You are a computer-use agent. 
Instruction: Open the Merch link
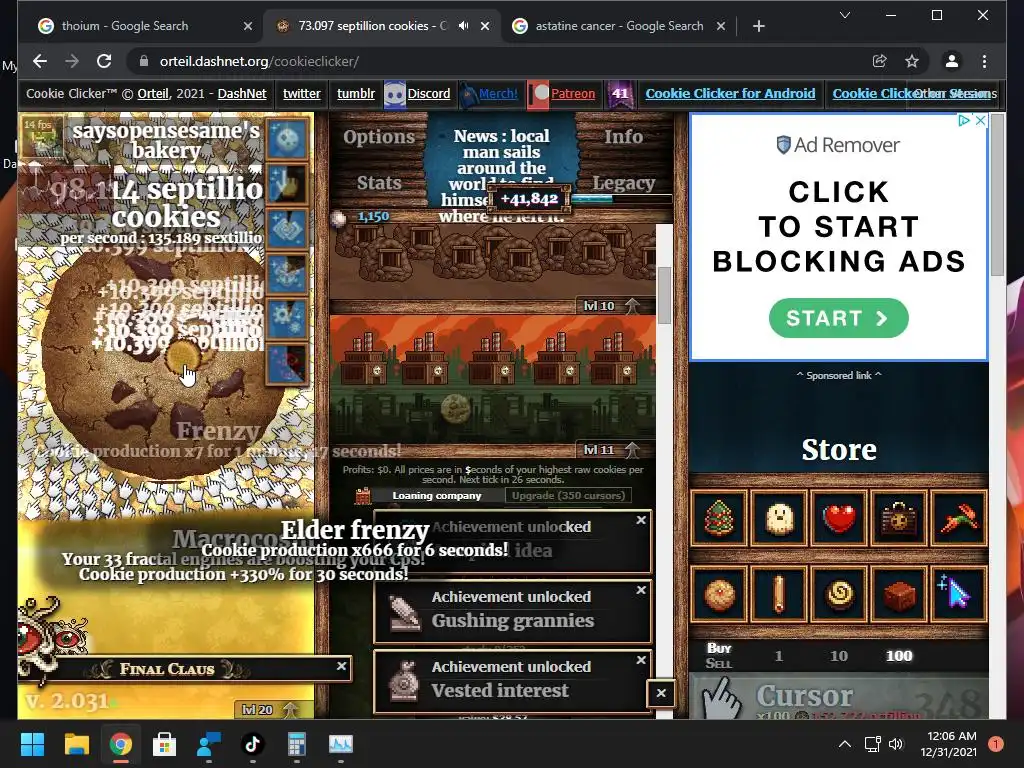pos(498,93)
